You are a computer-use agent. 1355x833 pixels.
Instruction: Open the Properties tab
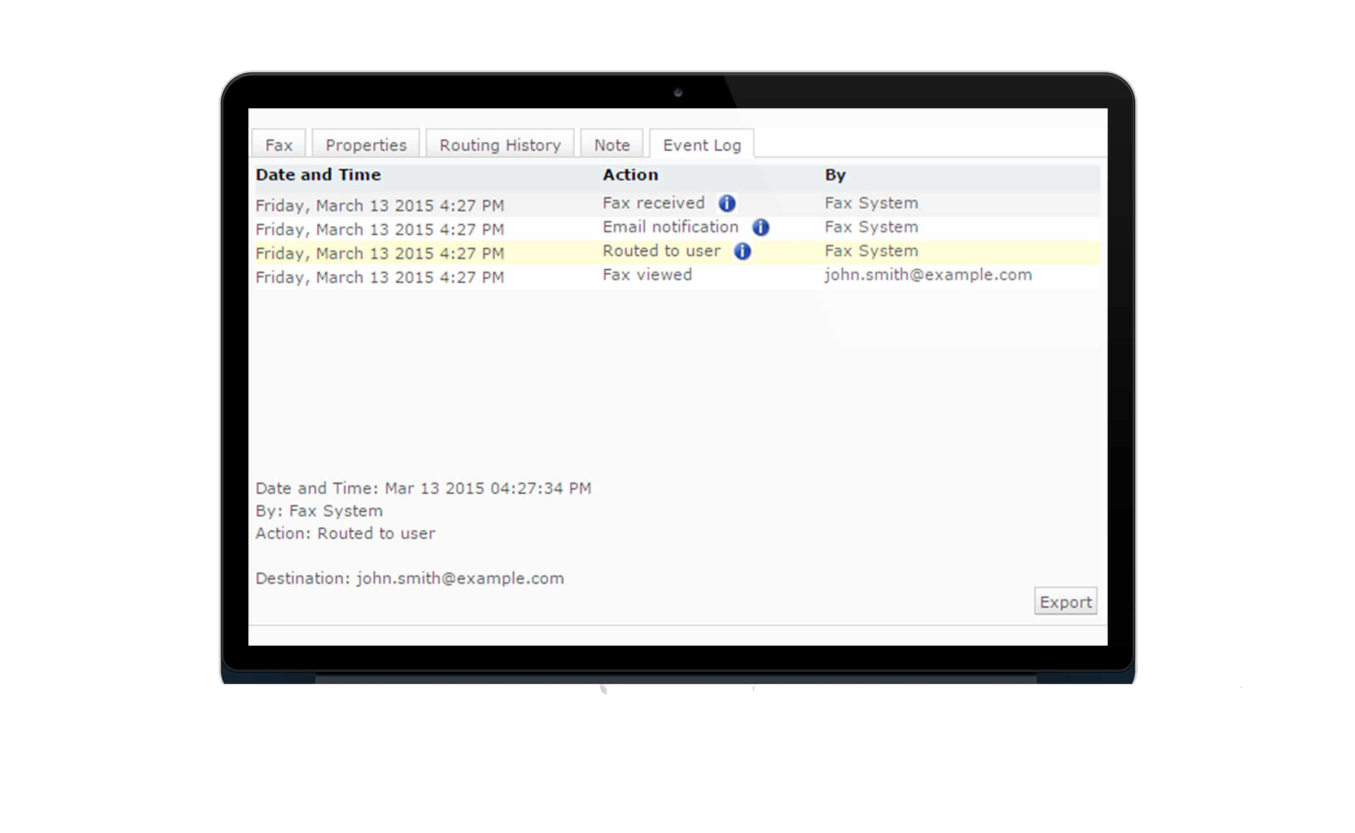click(366, 145)
